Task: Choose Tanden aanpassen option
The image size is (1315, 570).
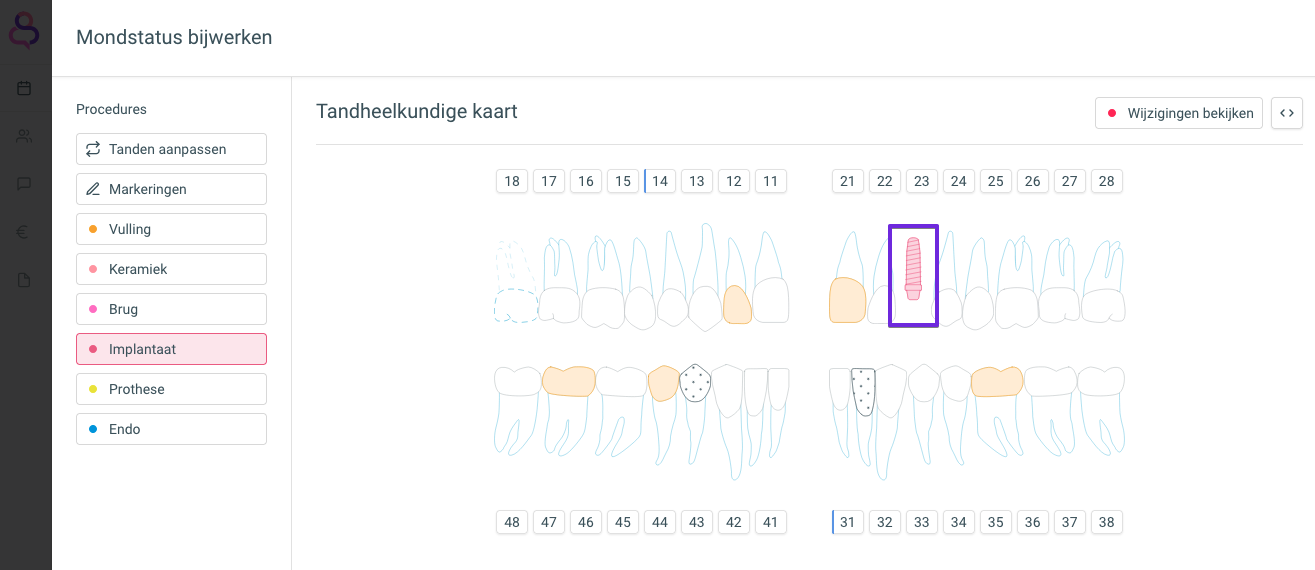Action: [171, 149]
